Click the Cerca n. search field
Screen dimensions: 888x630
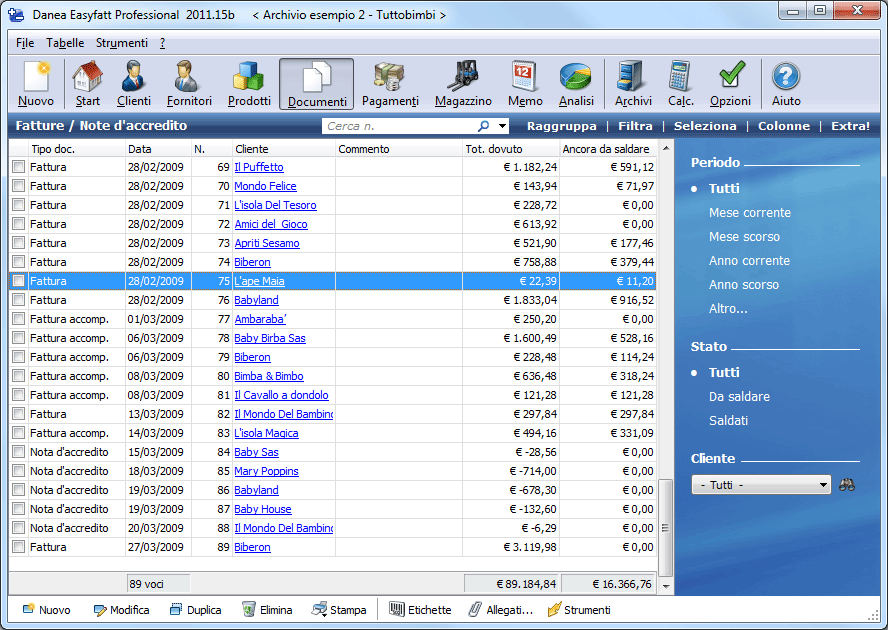(x=399, y=126)
